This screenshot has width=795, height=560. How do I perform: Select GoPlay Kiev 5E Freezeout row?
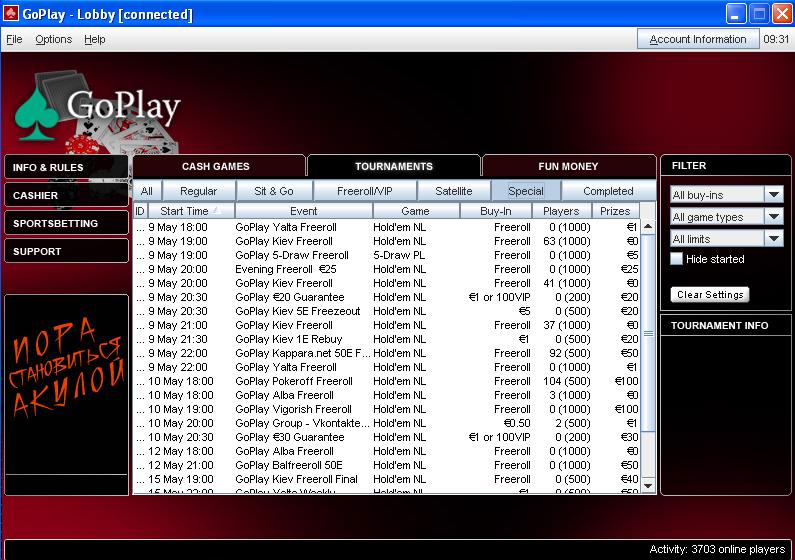point(387,311)
